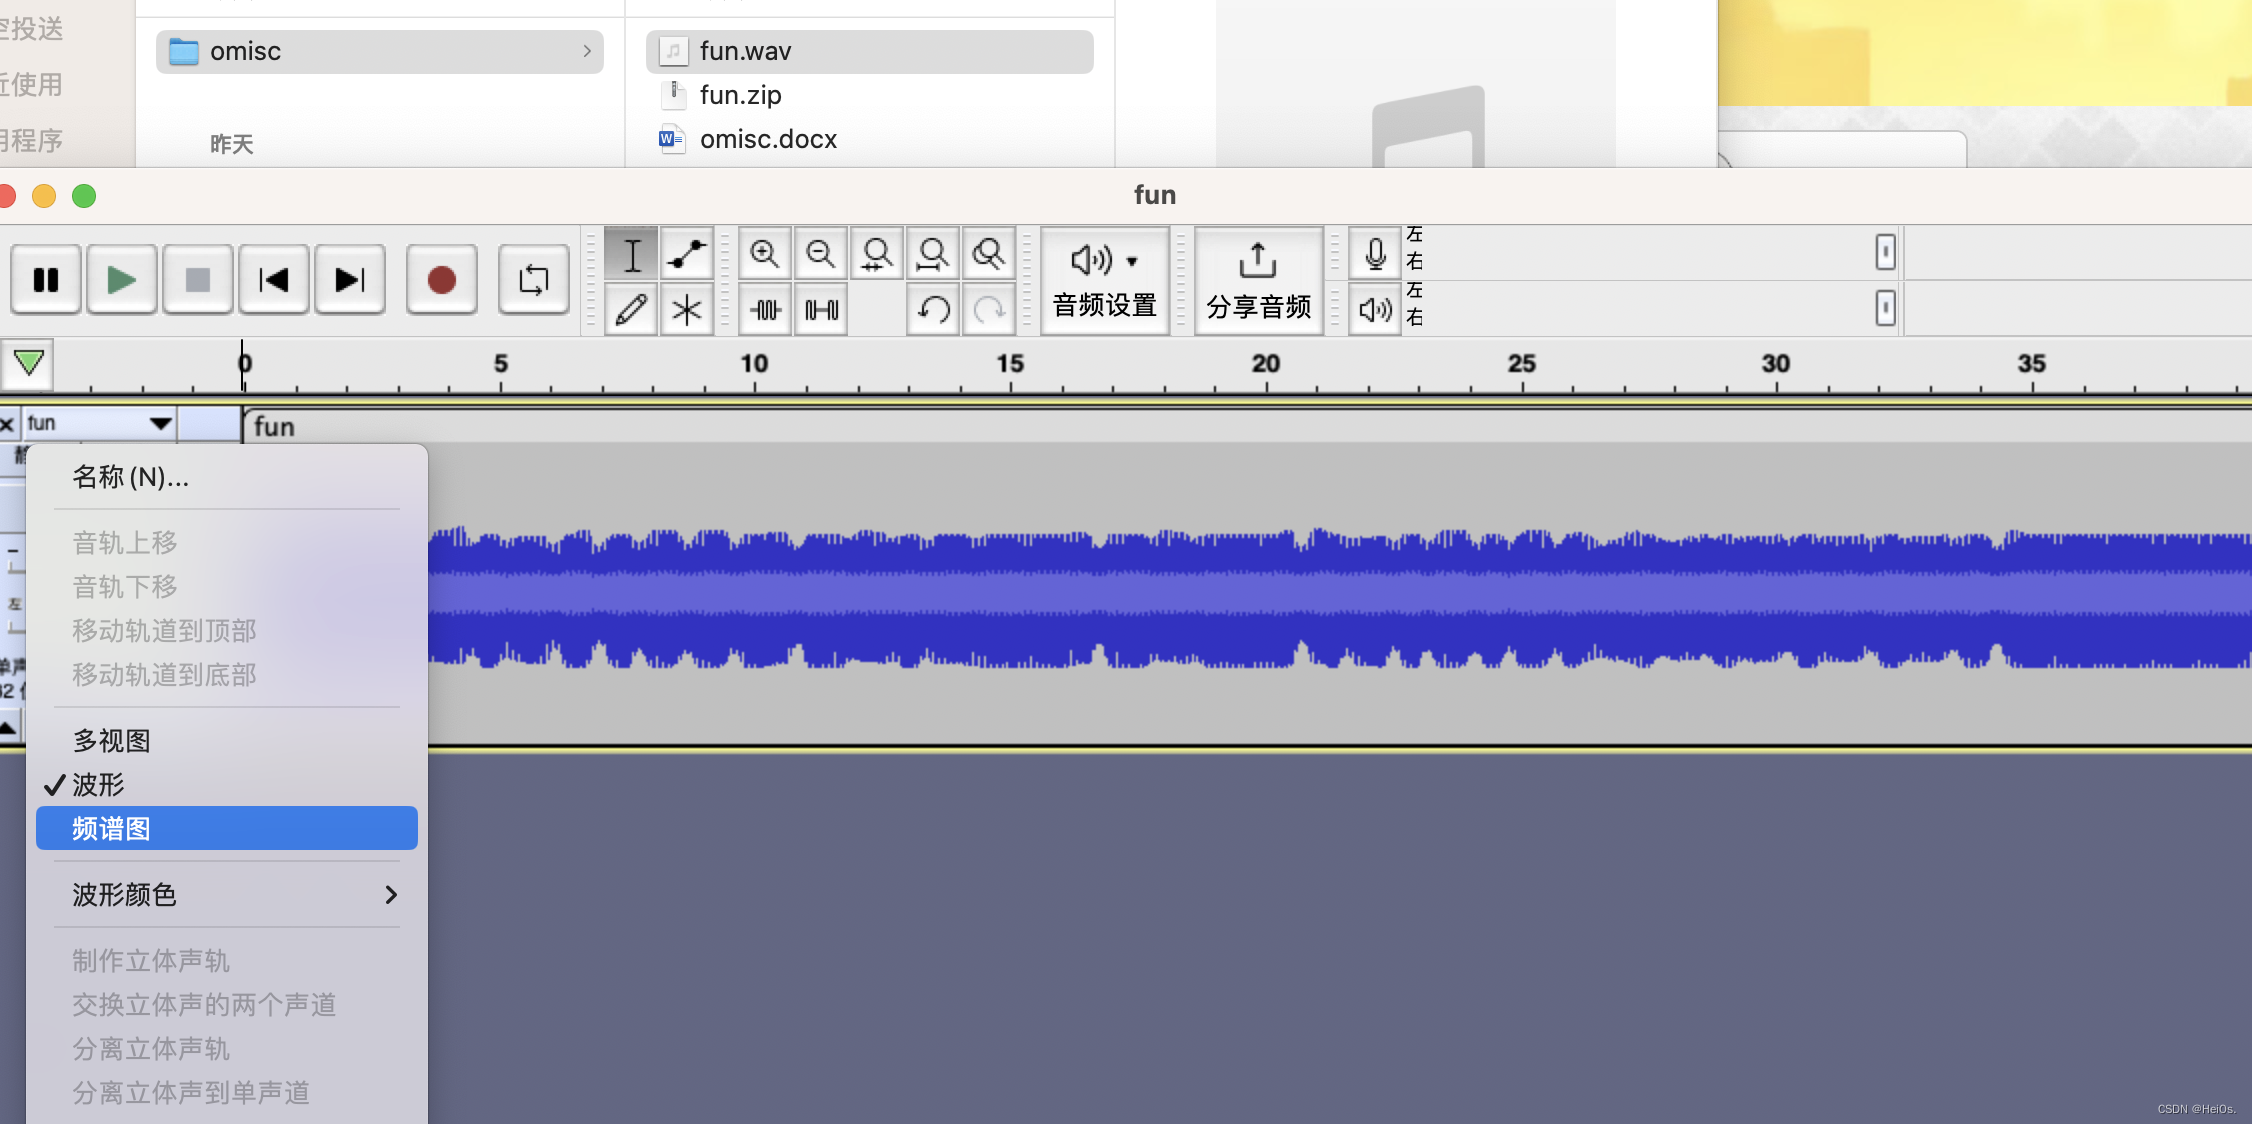
Task: Choose 名称 (N)... menu entry
Action: tap(130, 478)
